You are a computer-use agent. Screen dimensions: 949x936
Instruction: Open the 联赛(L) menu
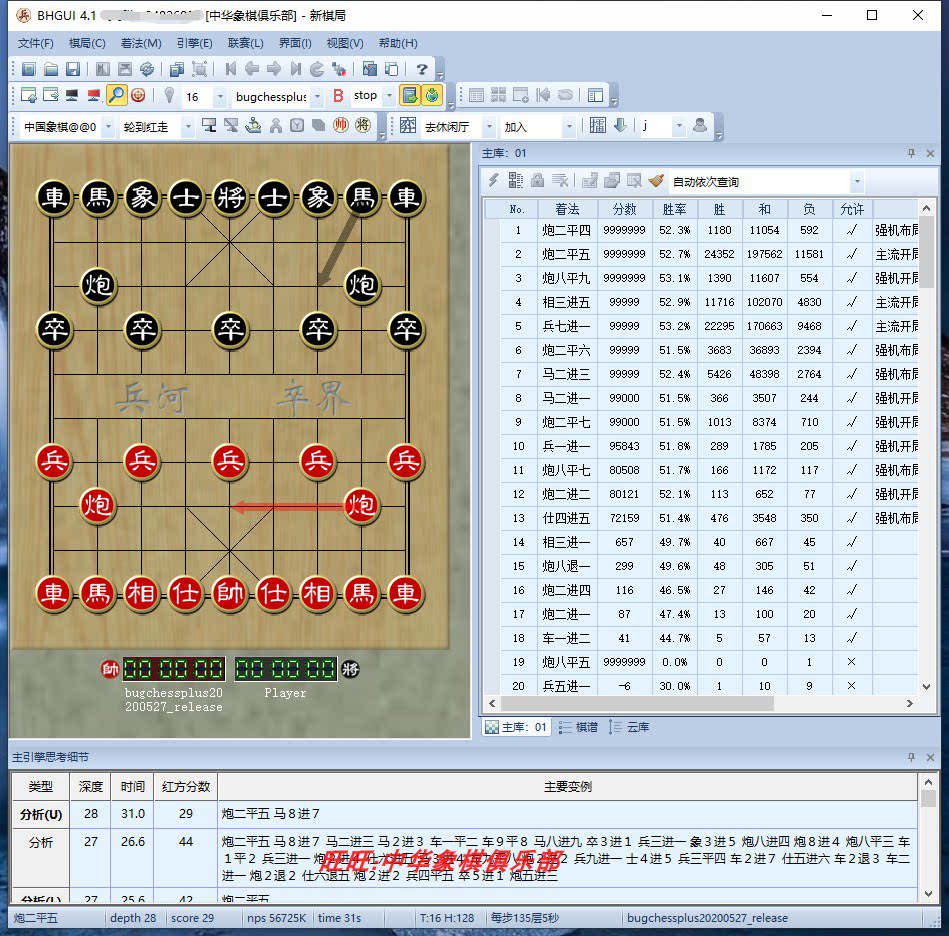245,43
